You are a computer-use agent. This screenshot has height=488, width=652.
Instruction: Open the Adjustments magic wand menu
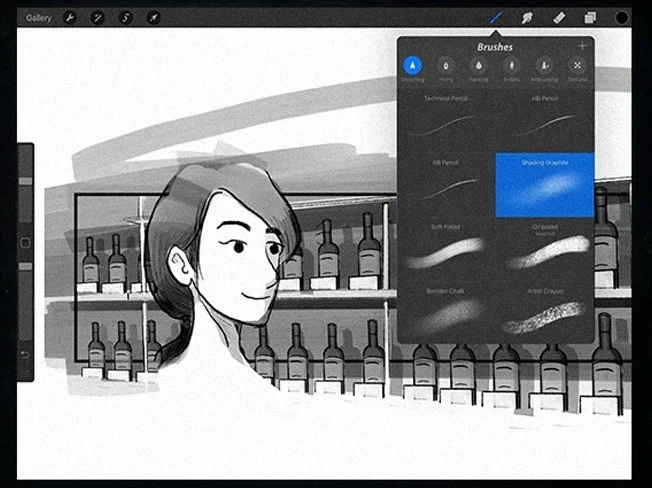pos(98,18)
